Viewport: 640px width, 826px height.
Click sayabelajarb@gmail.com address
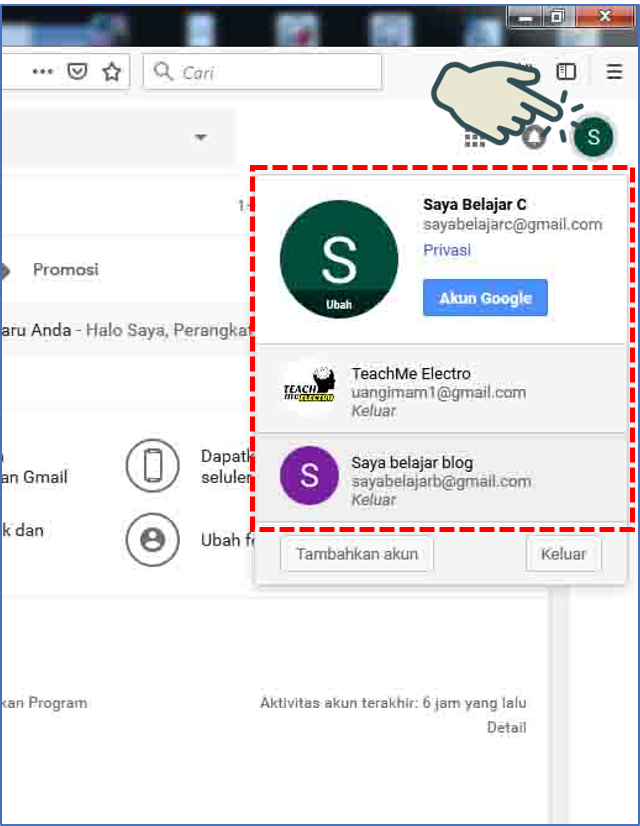(441, 481)
